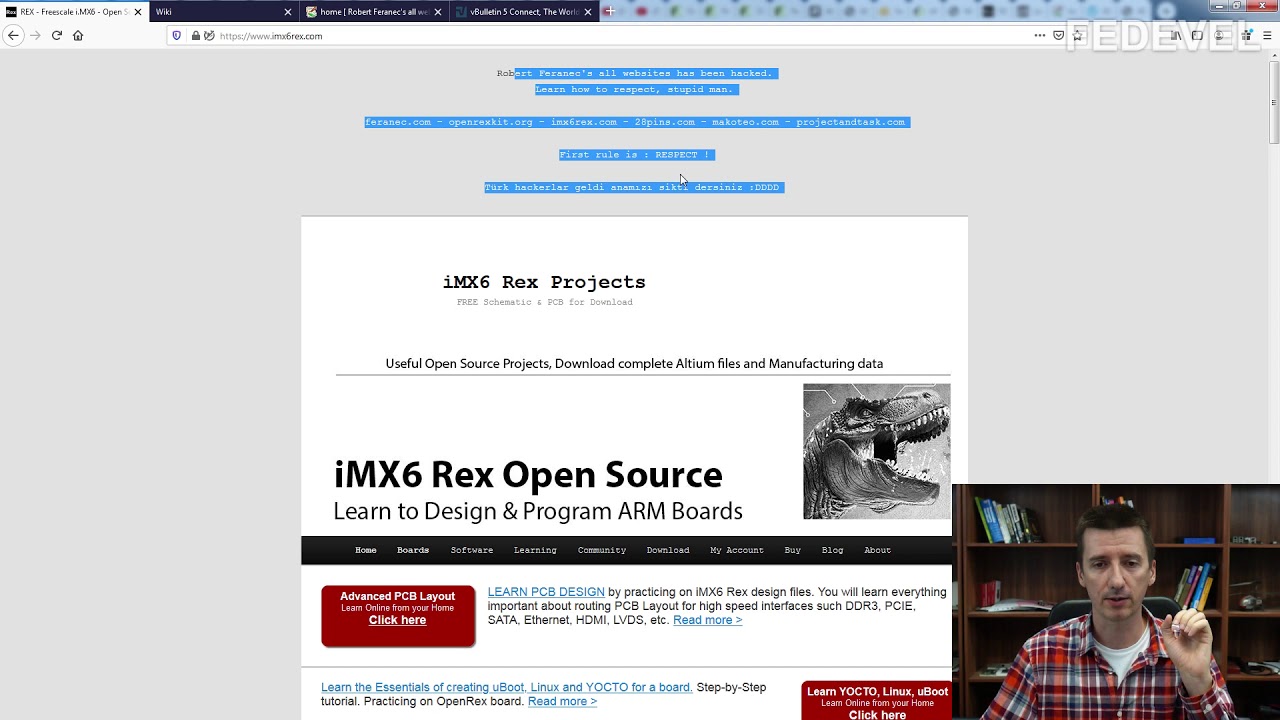Show site security padlock info
This screenshot has height=720, width=1280.
(195, 35)
